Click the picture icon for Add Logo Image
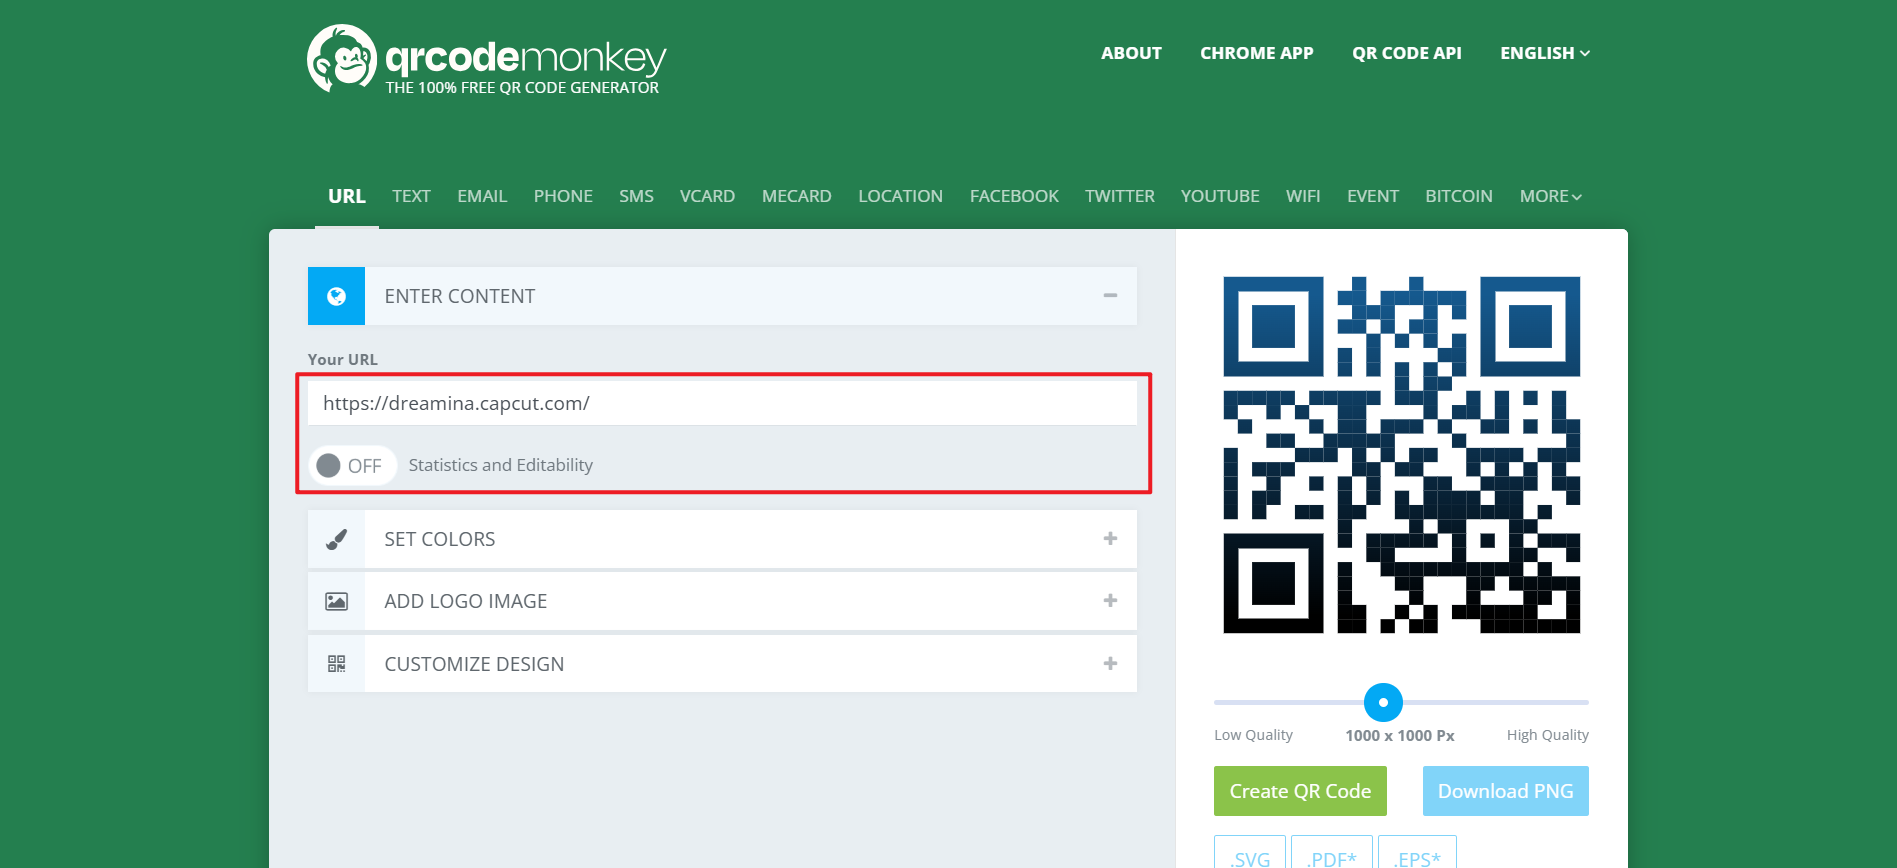Image resolution: width=1897 pixels, height=868 pixels. (336, 601)
